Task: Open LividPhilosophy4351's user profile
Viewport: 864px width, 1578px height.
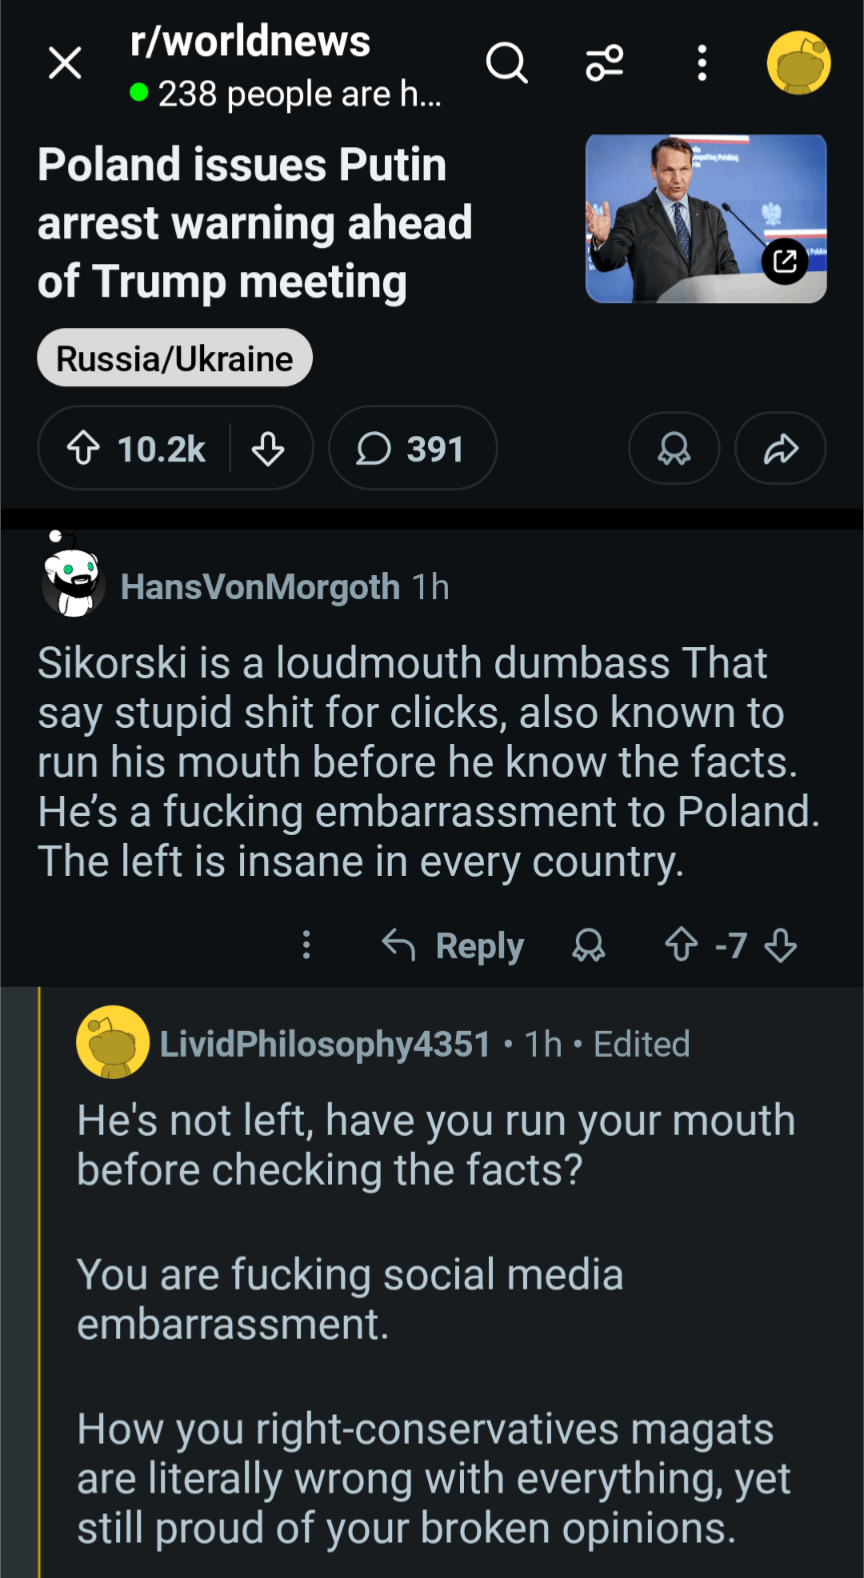Action: click(324, 1044)
